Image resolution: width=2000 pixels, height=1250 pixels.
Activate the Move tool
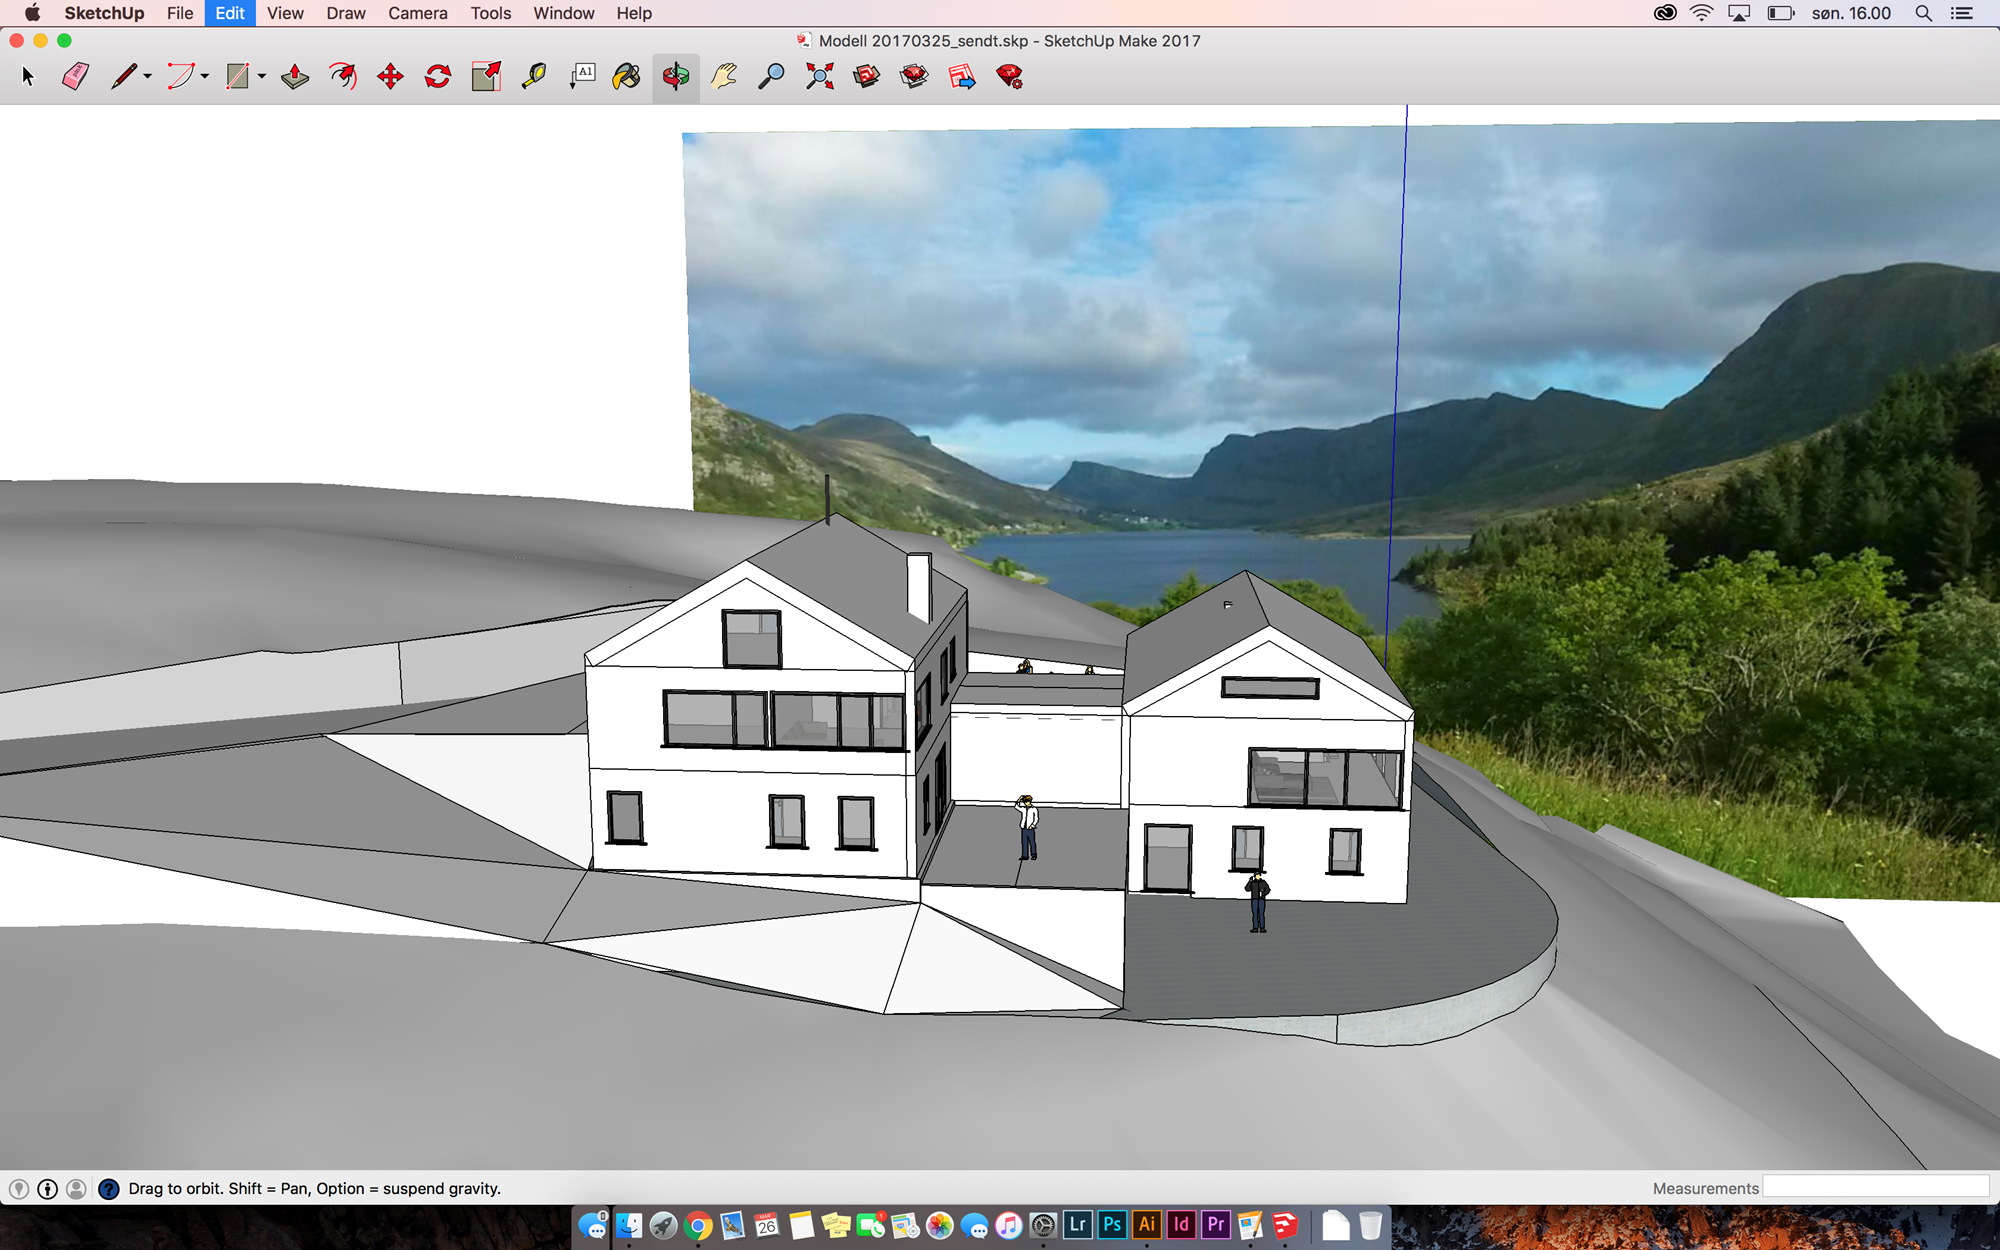390,77
